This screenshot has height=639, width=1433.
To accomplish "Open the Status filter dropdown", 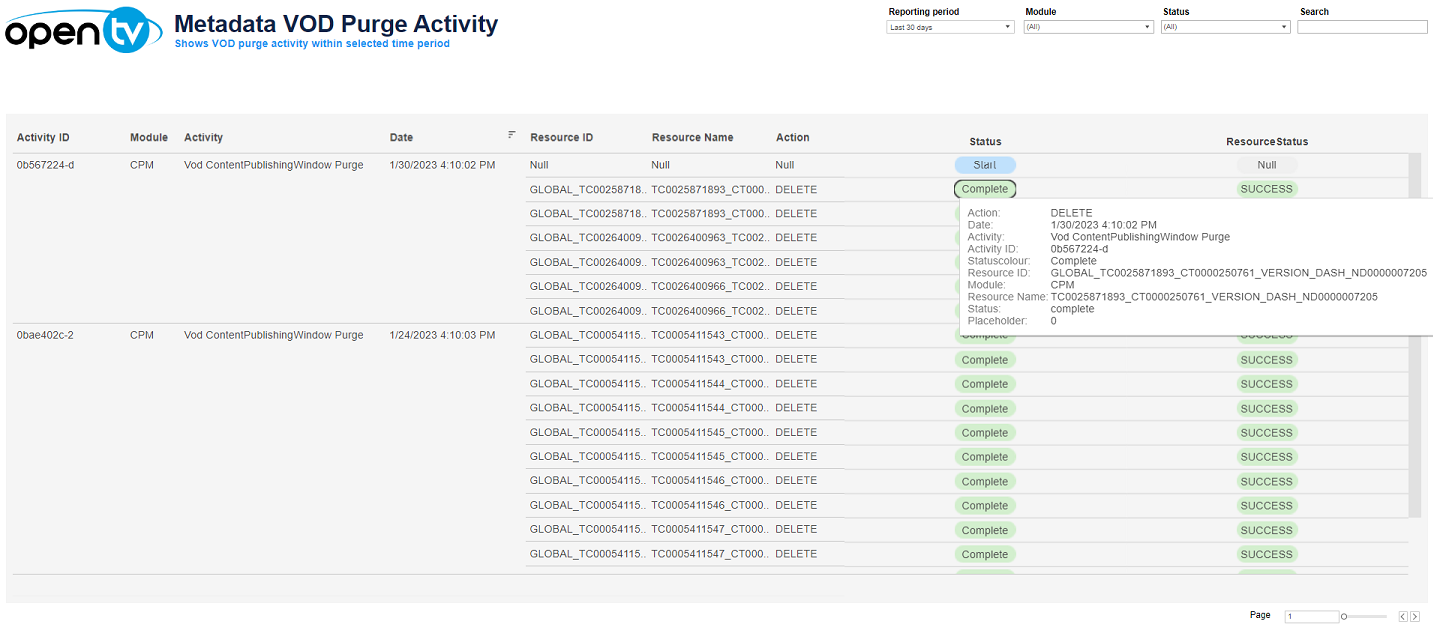I will pyautogui.click(x=1225, y=27).
